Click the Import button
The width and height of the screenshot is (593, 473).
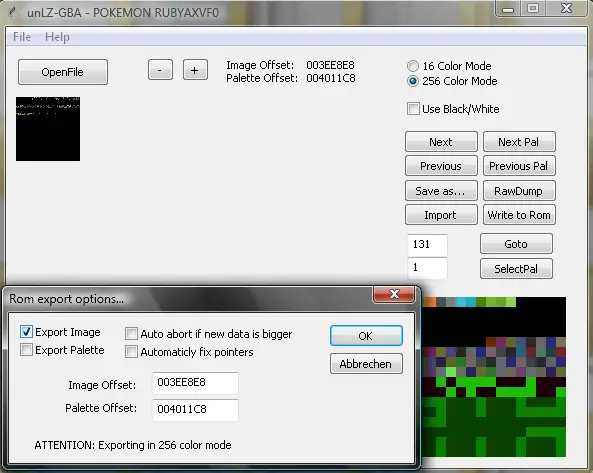click(441, 215)
